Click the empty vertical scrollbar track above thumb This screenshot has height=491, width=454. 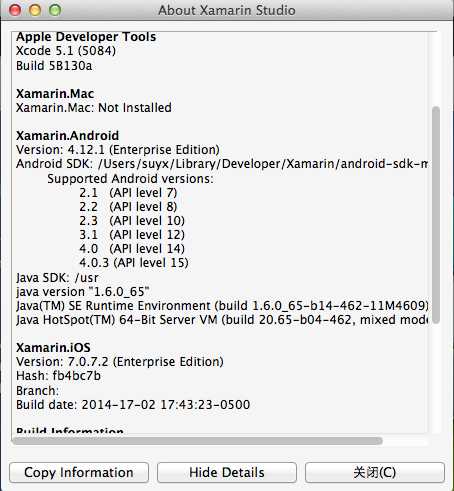coord(436,69)
